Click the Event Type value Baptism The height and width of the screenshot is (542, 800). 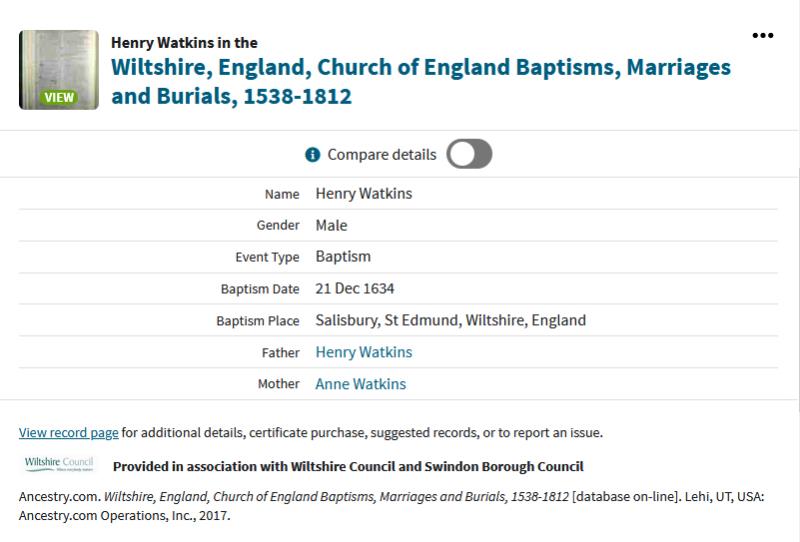343,257
